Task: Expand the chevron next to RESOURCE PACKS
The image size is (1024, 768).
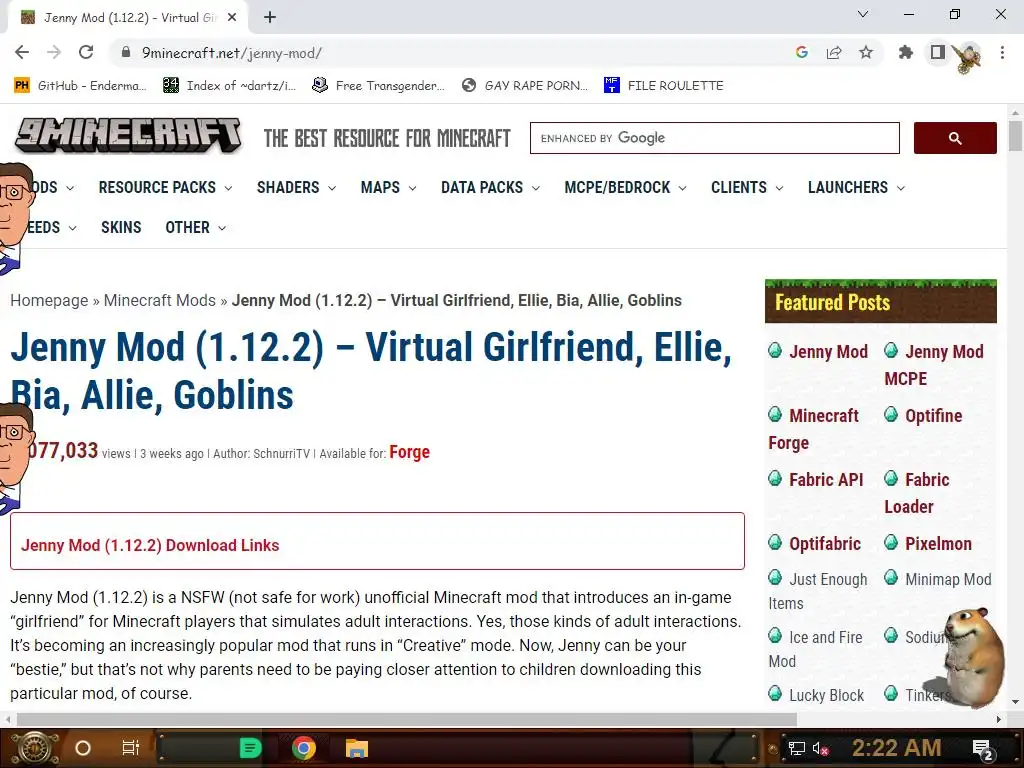Action: point(228,188)
